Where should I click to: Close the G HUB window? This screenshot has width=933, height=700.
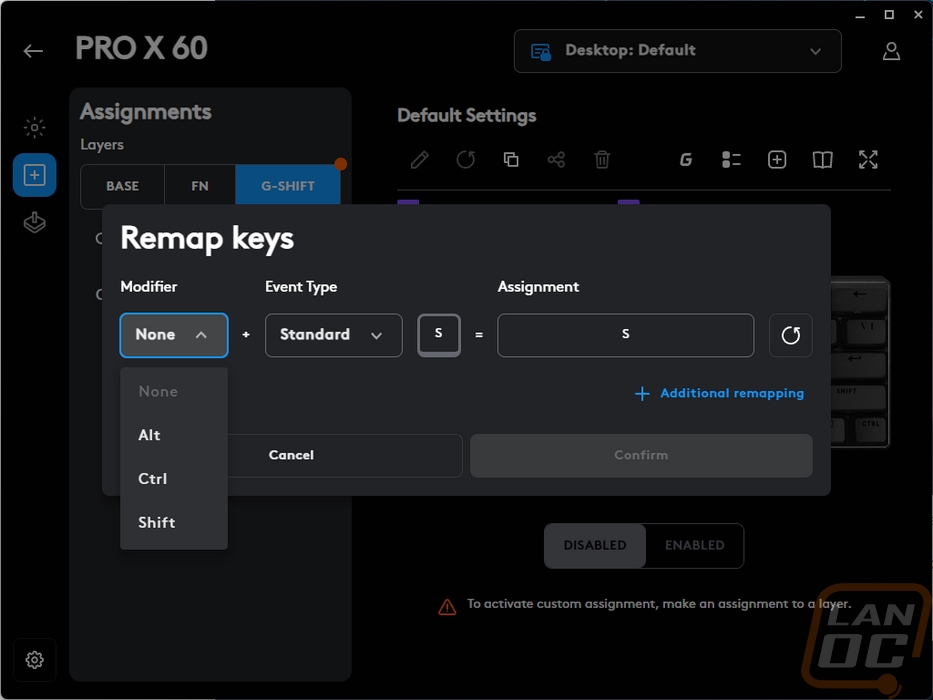tap(918, 15)
